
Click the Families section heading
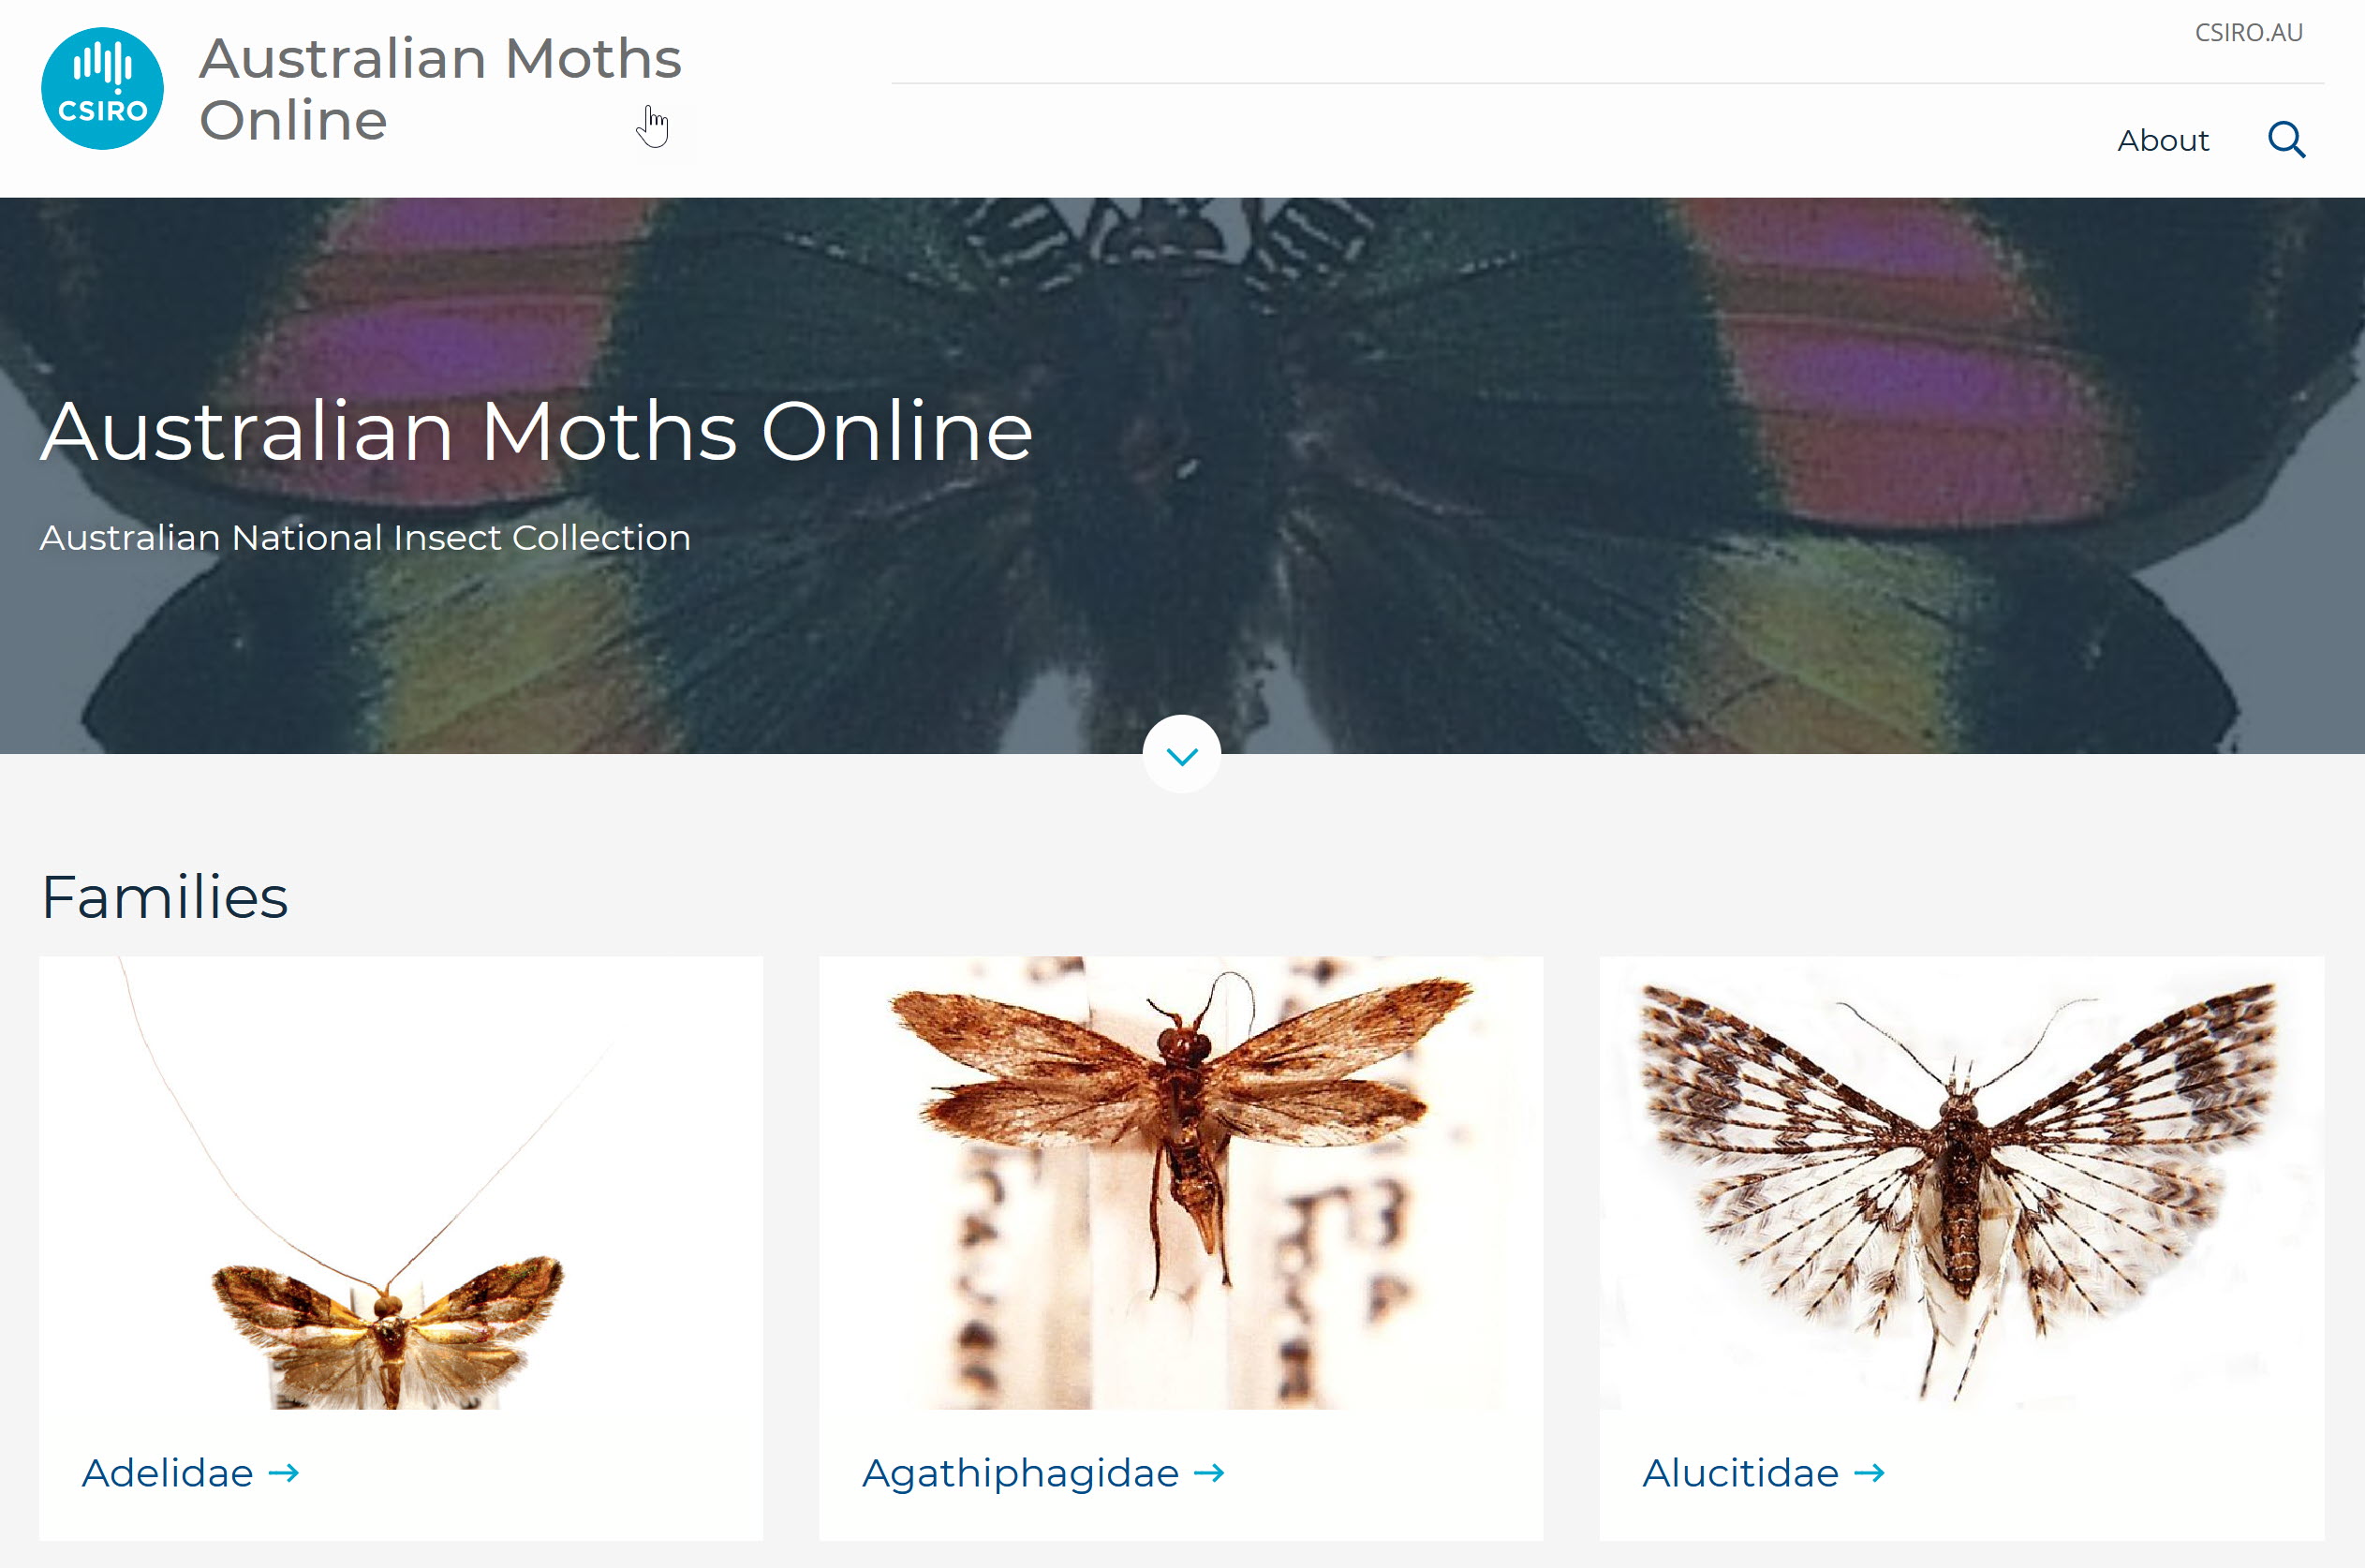coord(165,897)
